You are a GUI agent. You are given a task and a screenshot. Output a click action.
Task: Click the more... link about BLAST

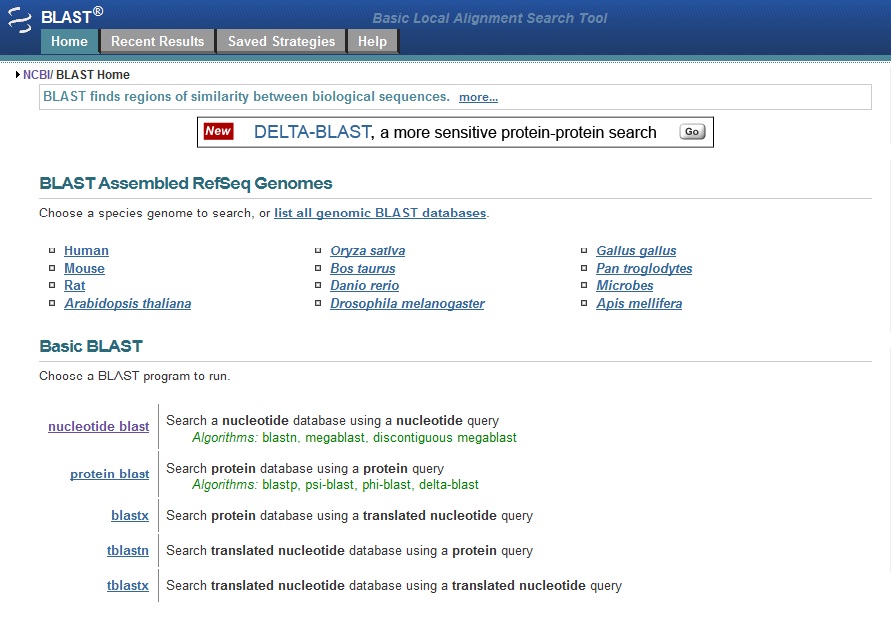click(x=478, y=97)
